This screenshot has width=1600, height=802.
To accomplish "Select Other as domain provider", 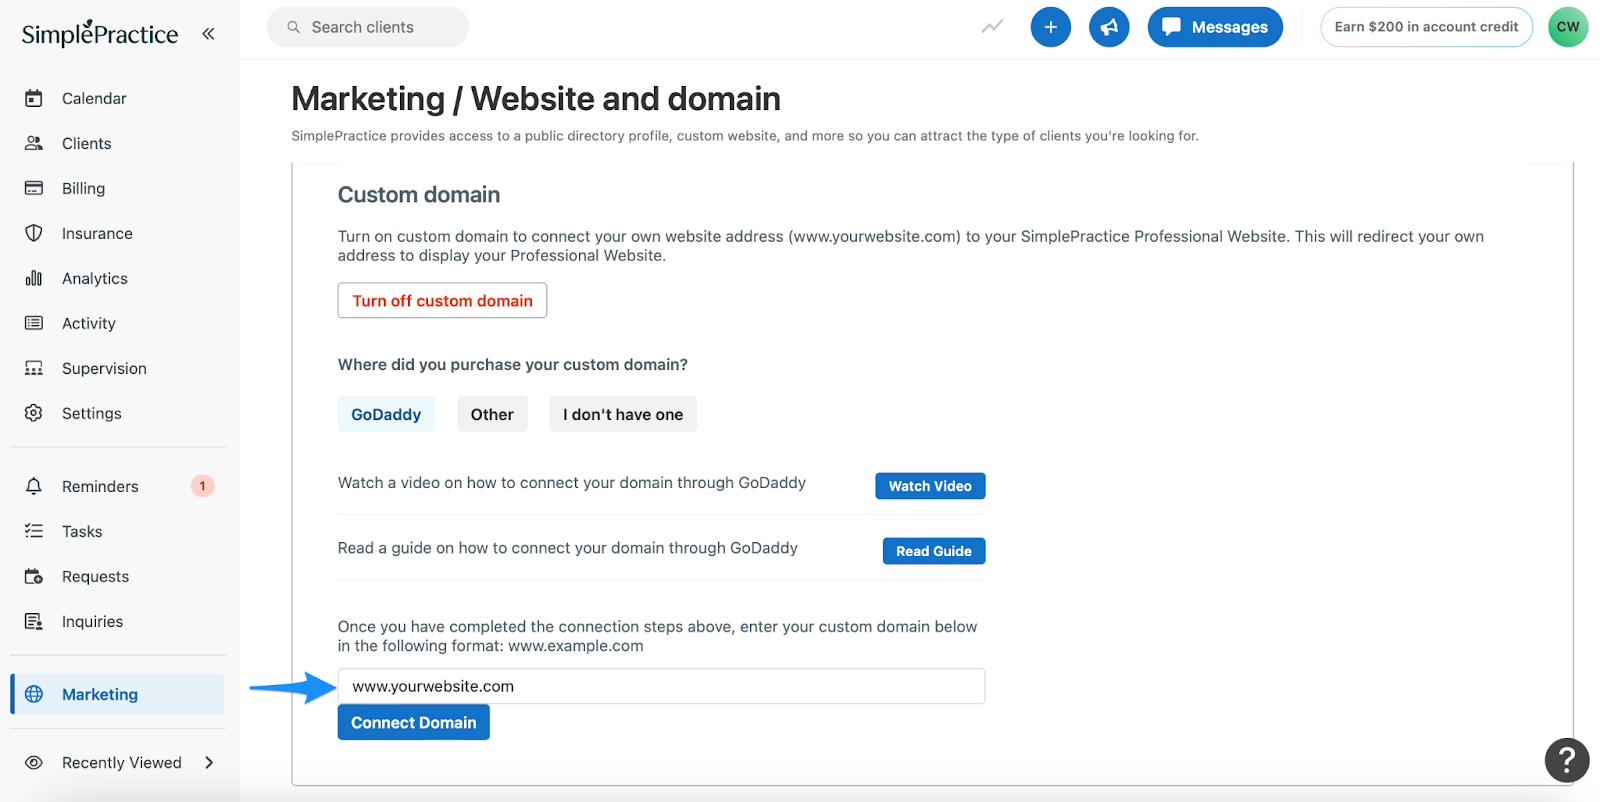I will tap(492, 414).
